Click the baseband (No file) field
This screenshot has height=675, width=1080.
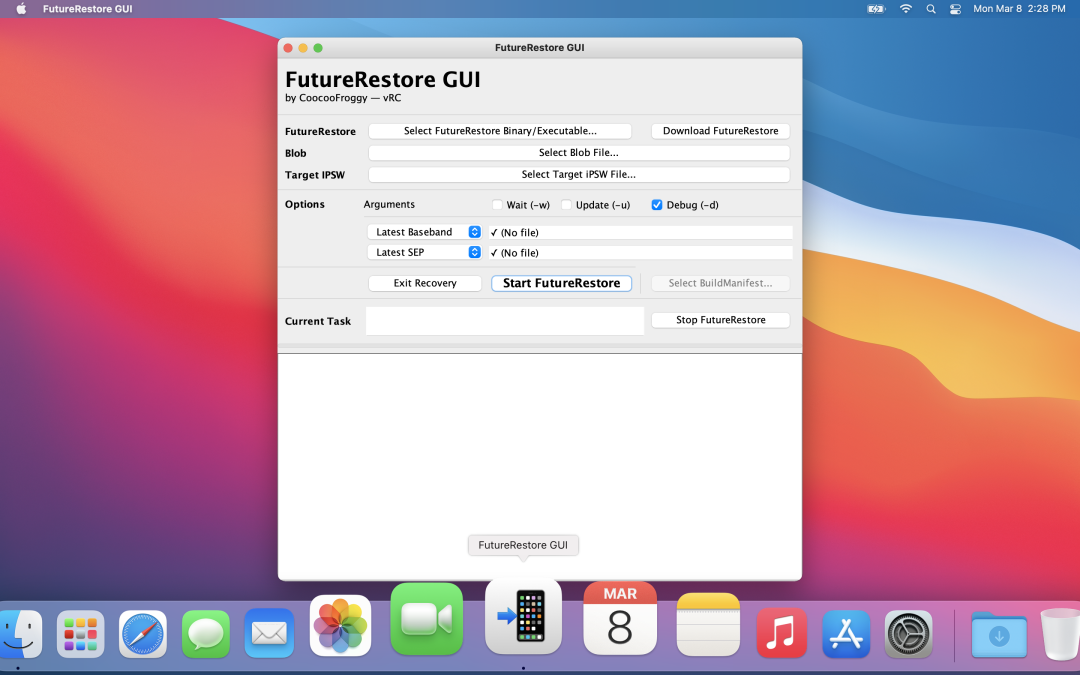tap(641, 232)
